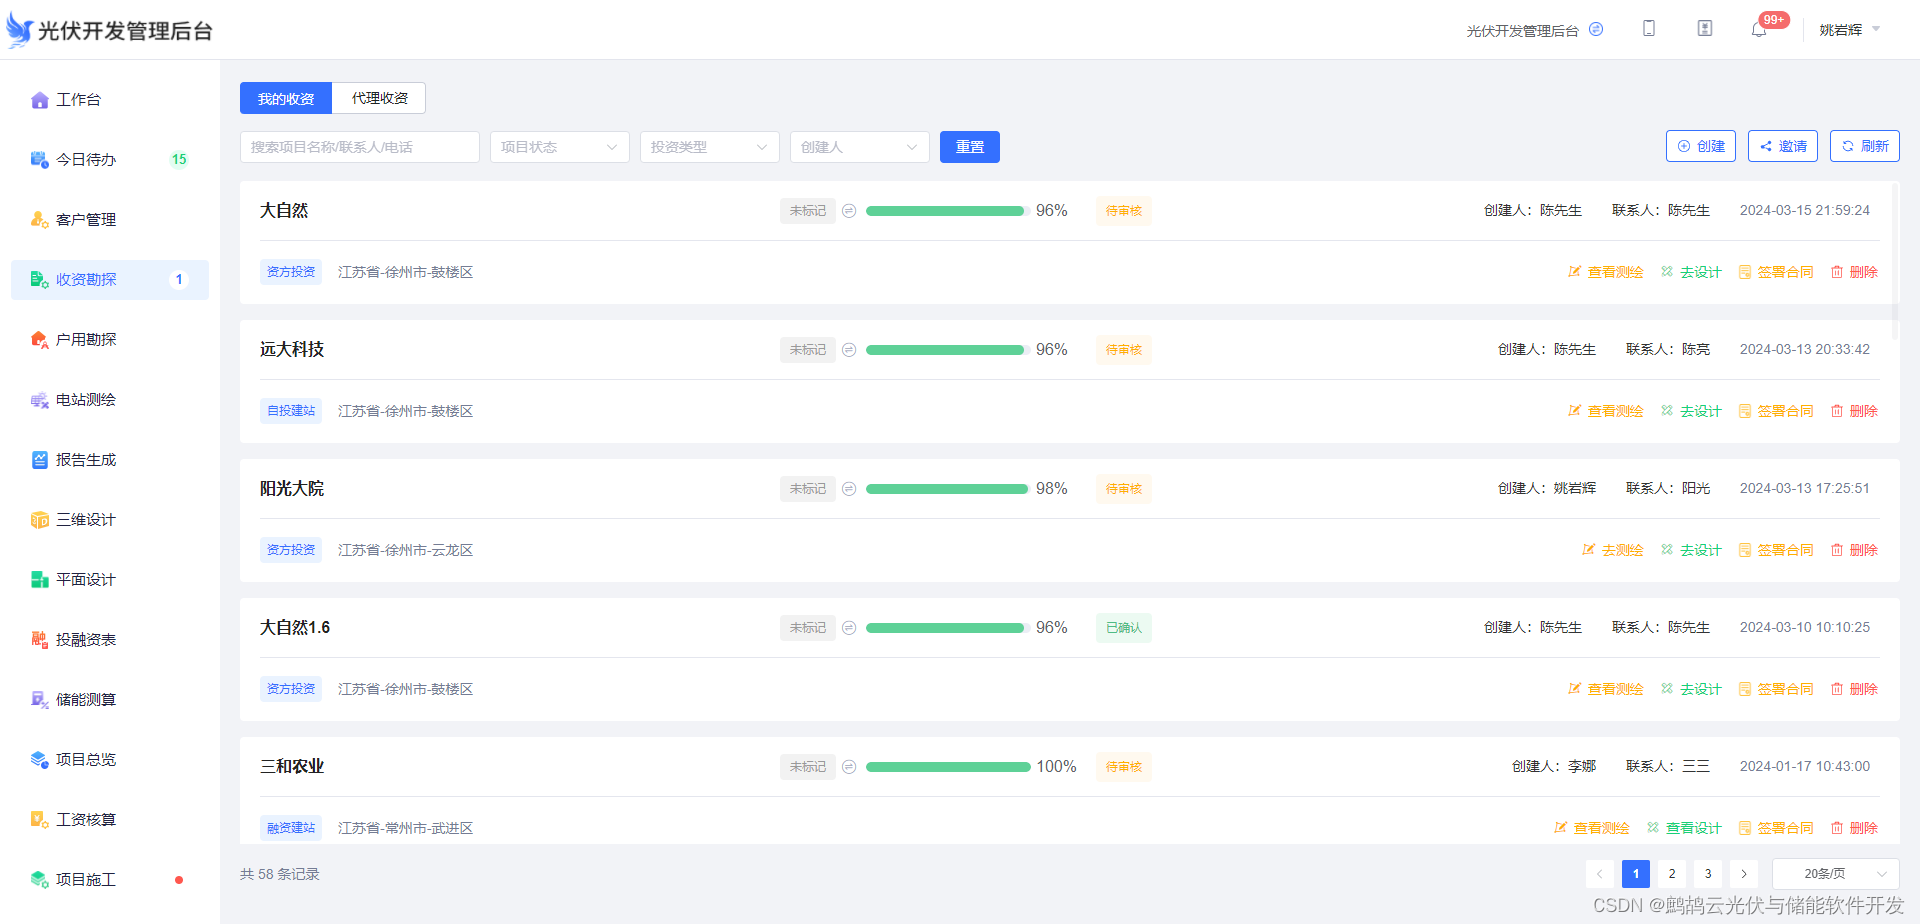Click the next page arrow

click(x=1744, y=874)
